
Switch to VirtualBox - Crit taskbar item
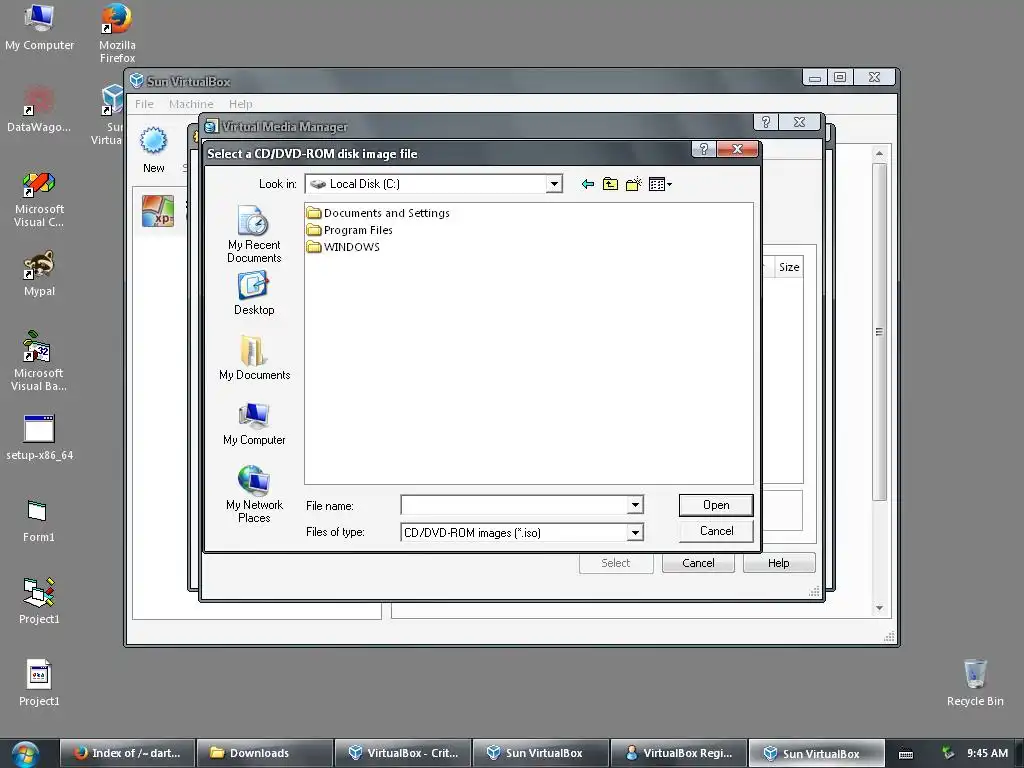(402, 753)
